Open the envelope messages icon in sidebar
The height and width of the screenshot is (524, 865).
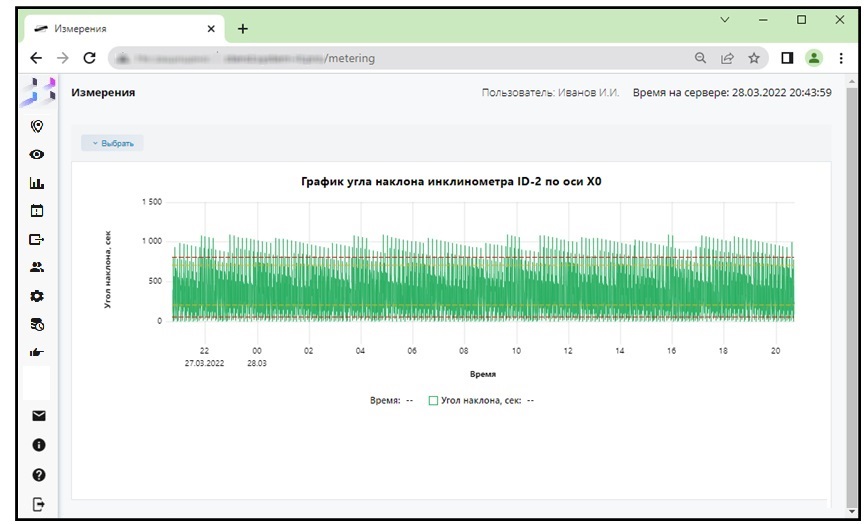[x=39, y=416]
